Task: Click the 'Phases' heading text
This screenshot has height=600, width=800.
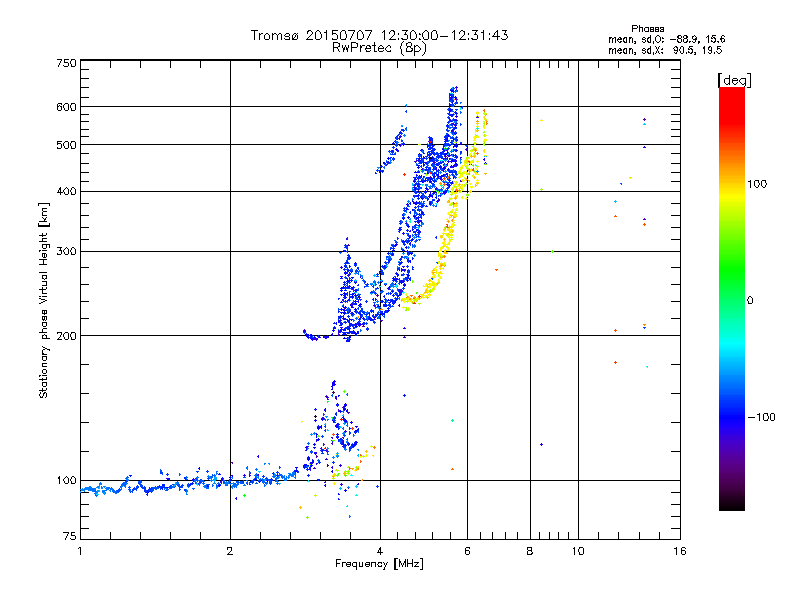Action: pos(647,29)
